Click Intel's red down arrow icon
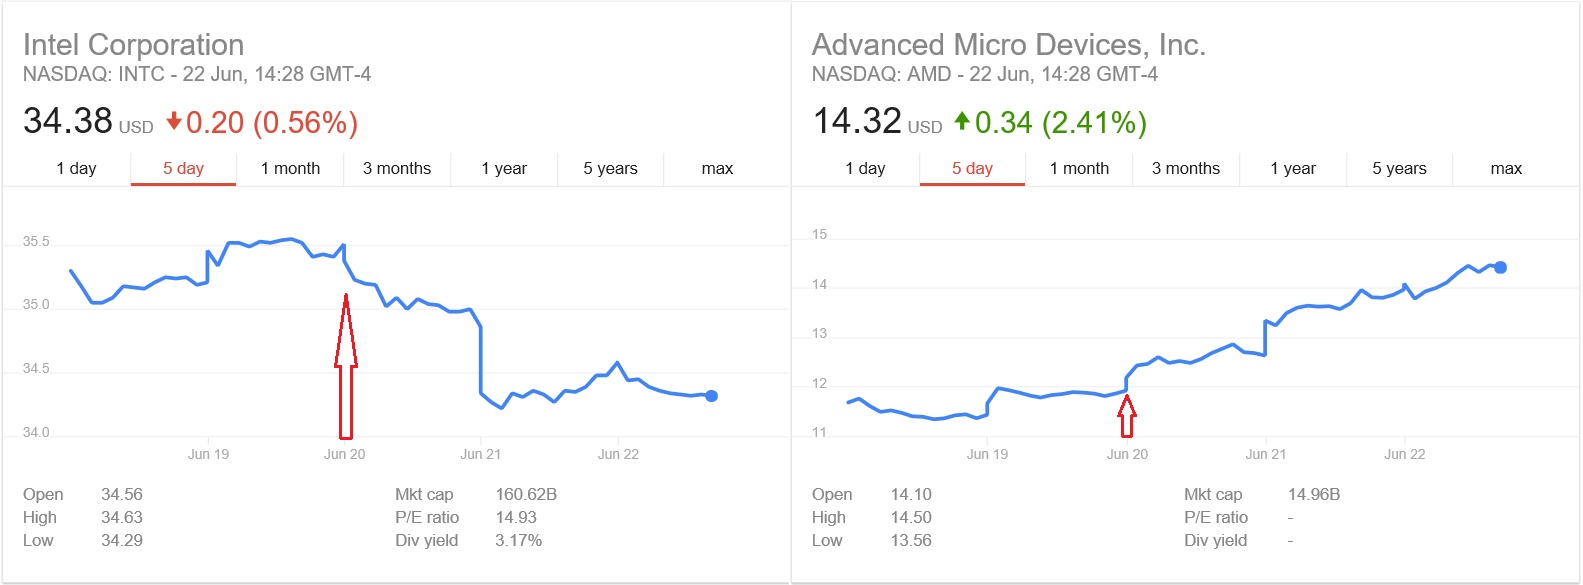Viewport: 1583px width, 585px height. point(174,121)
